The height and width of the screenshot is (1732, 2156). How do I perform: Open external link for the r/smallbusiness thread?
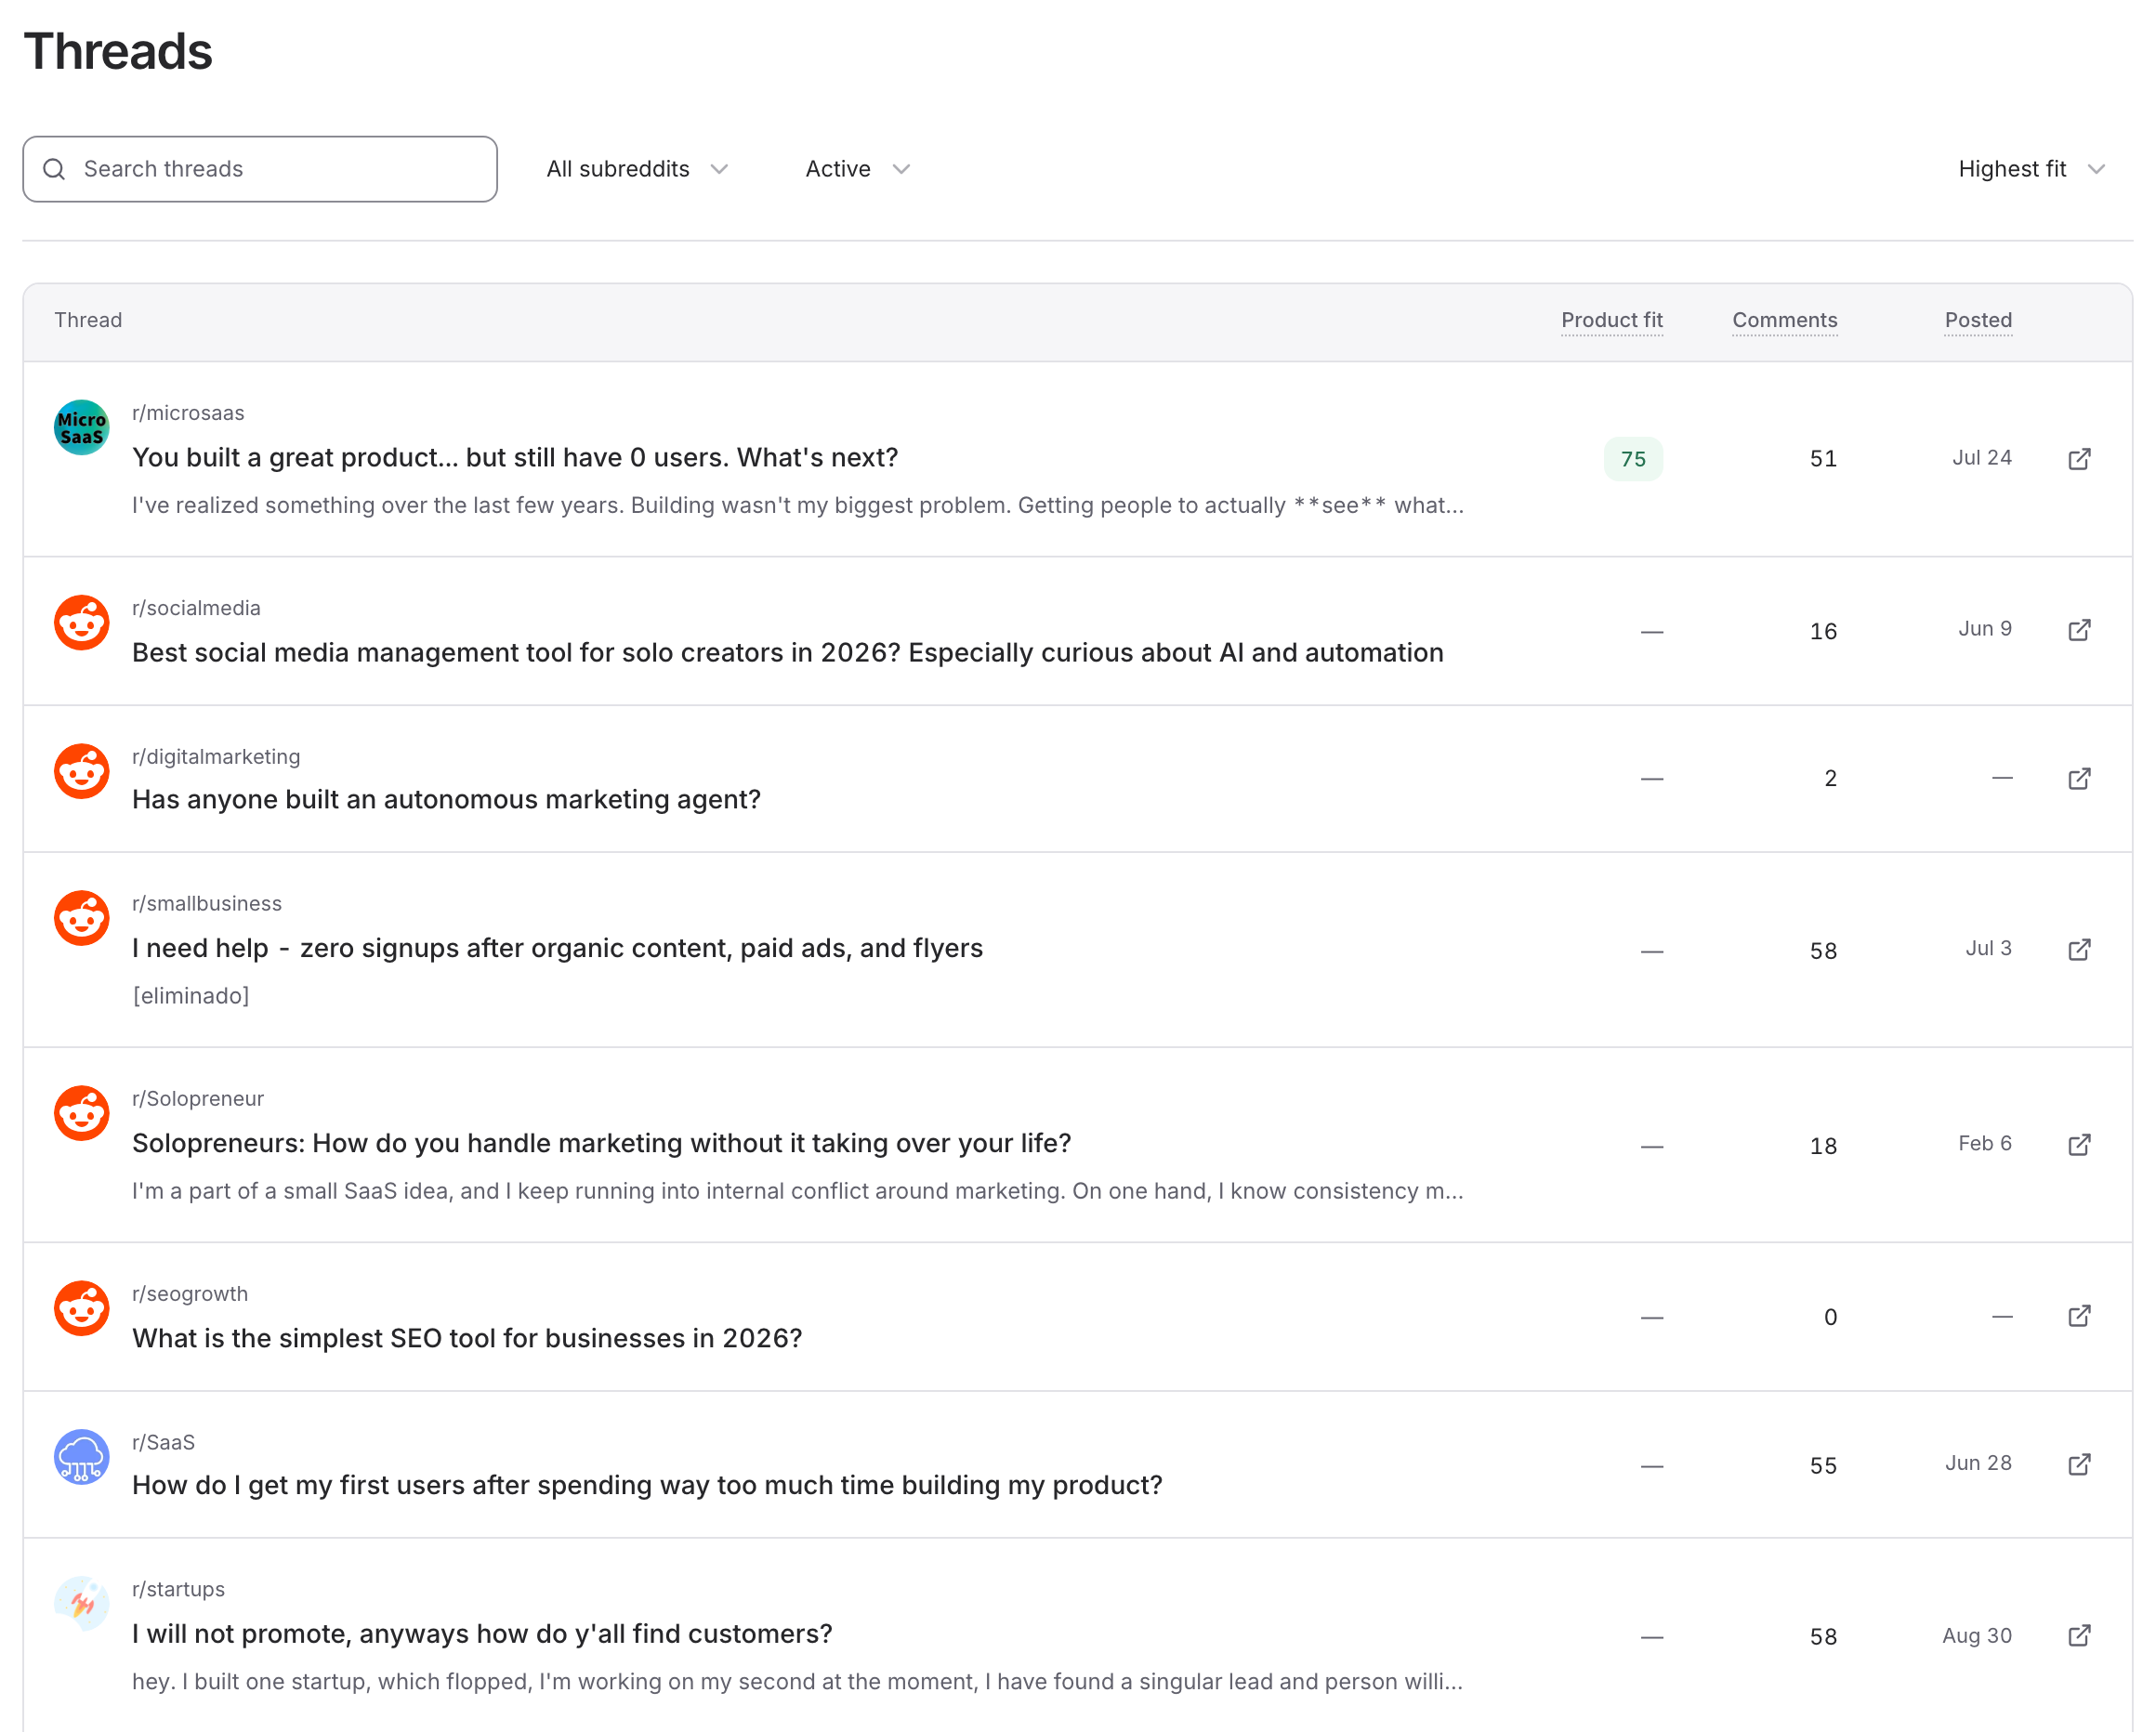click(2079, 949)
